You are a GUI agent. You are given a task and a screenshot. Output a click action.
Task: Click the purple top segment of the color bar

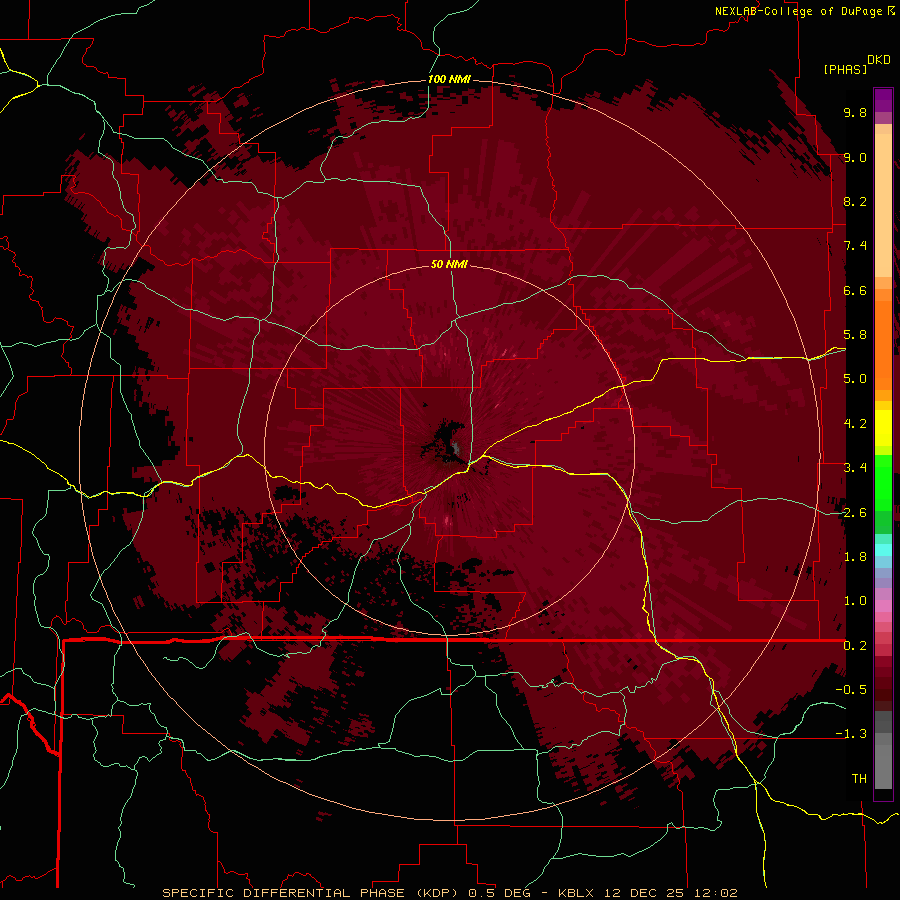[x=883, y=100]
